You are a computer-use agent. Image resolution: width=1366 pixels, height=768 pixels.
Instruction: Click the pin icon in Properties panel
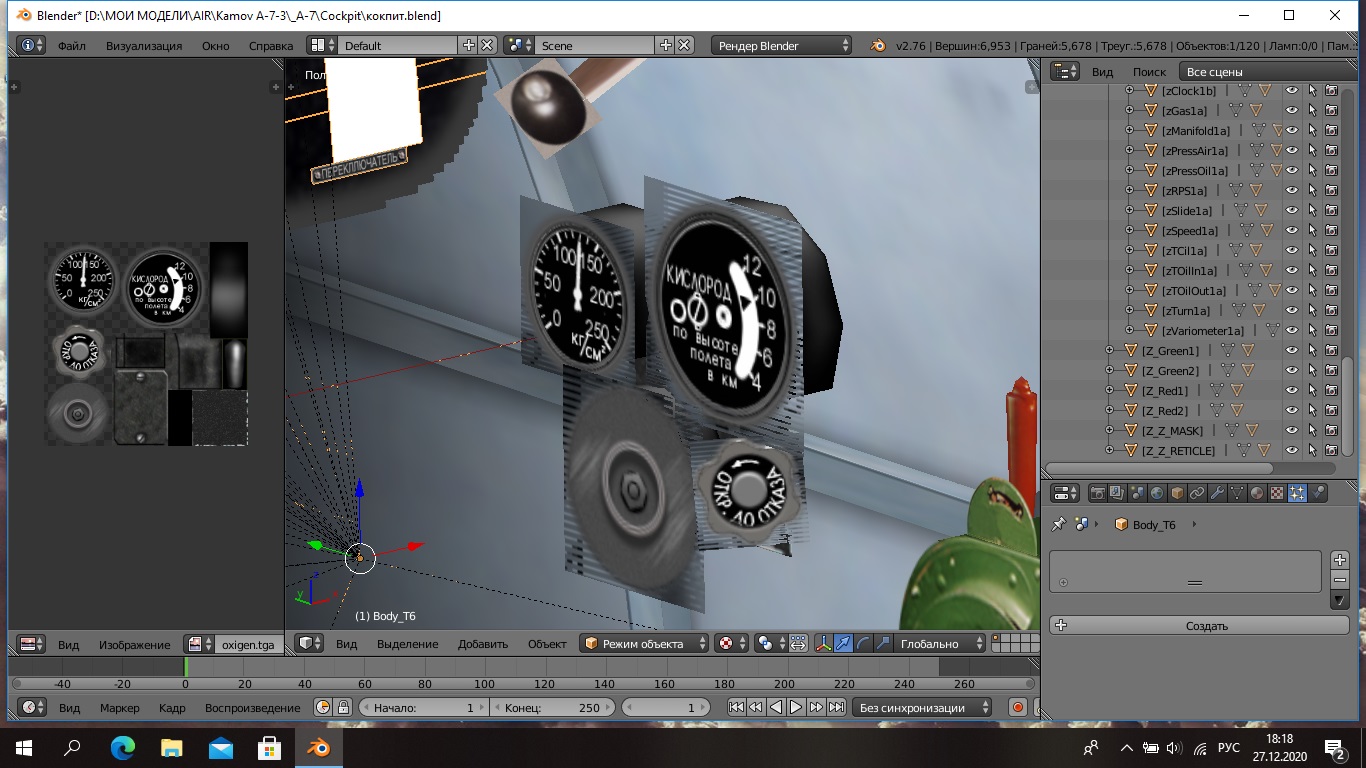[1059, 524]
